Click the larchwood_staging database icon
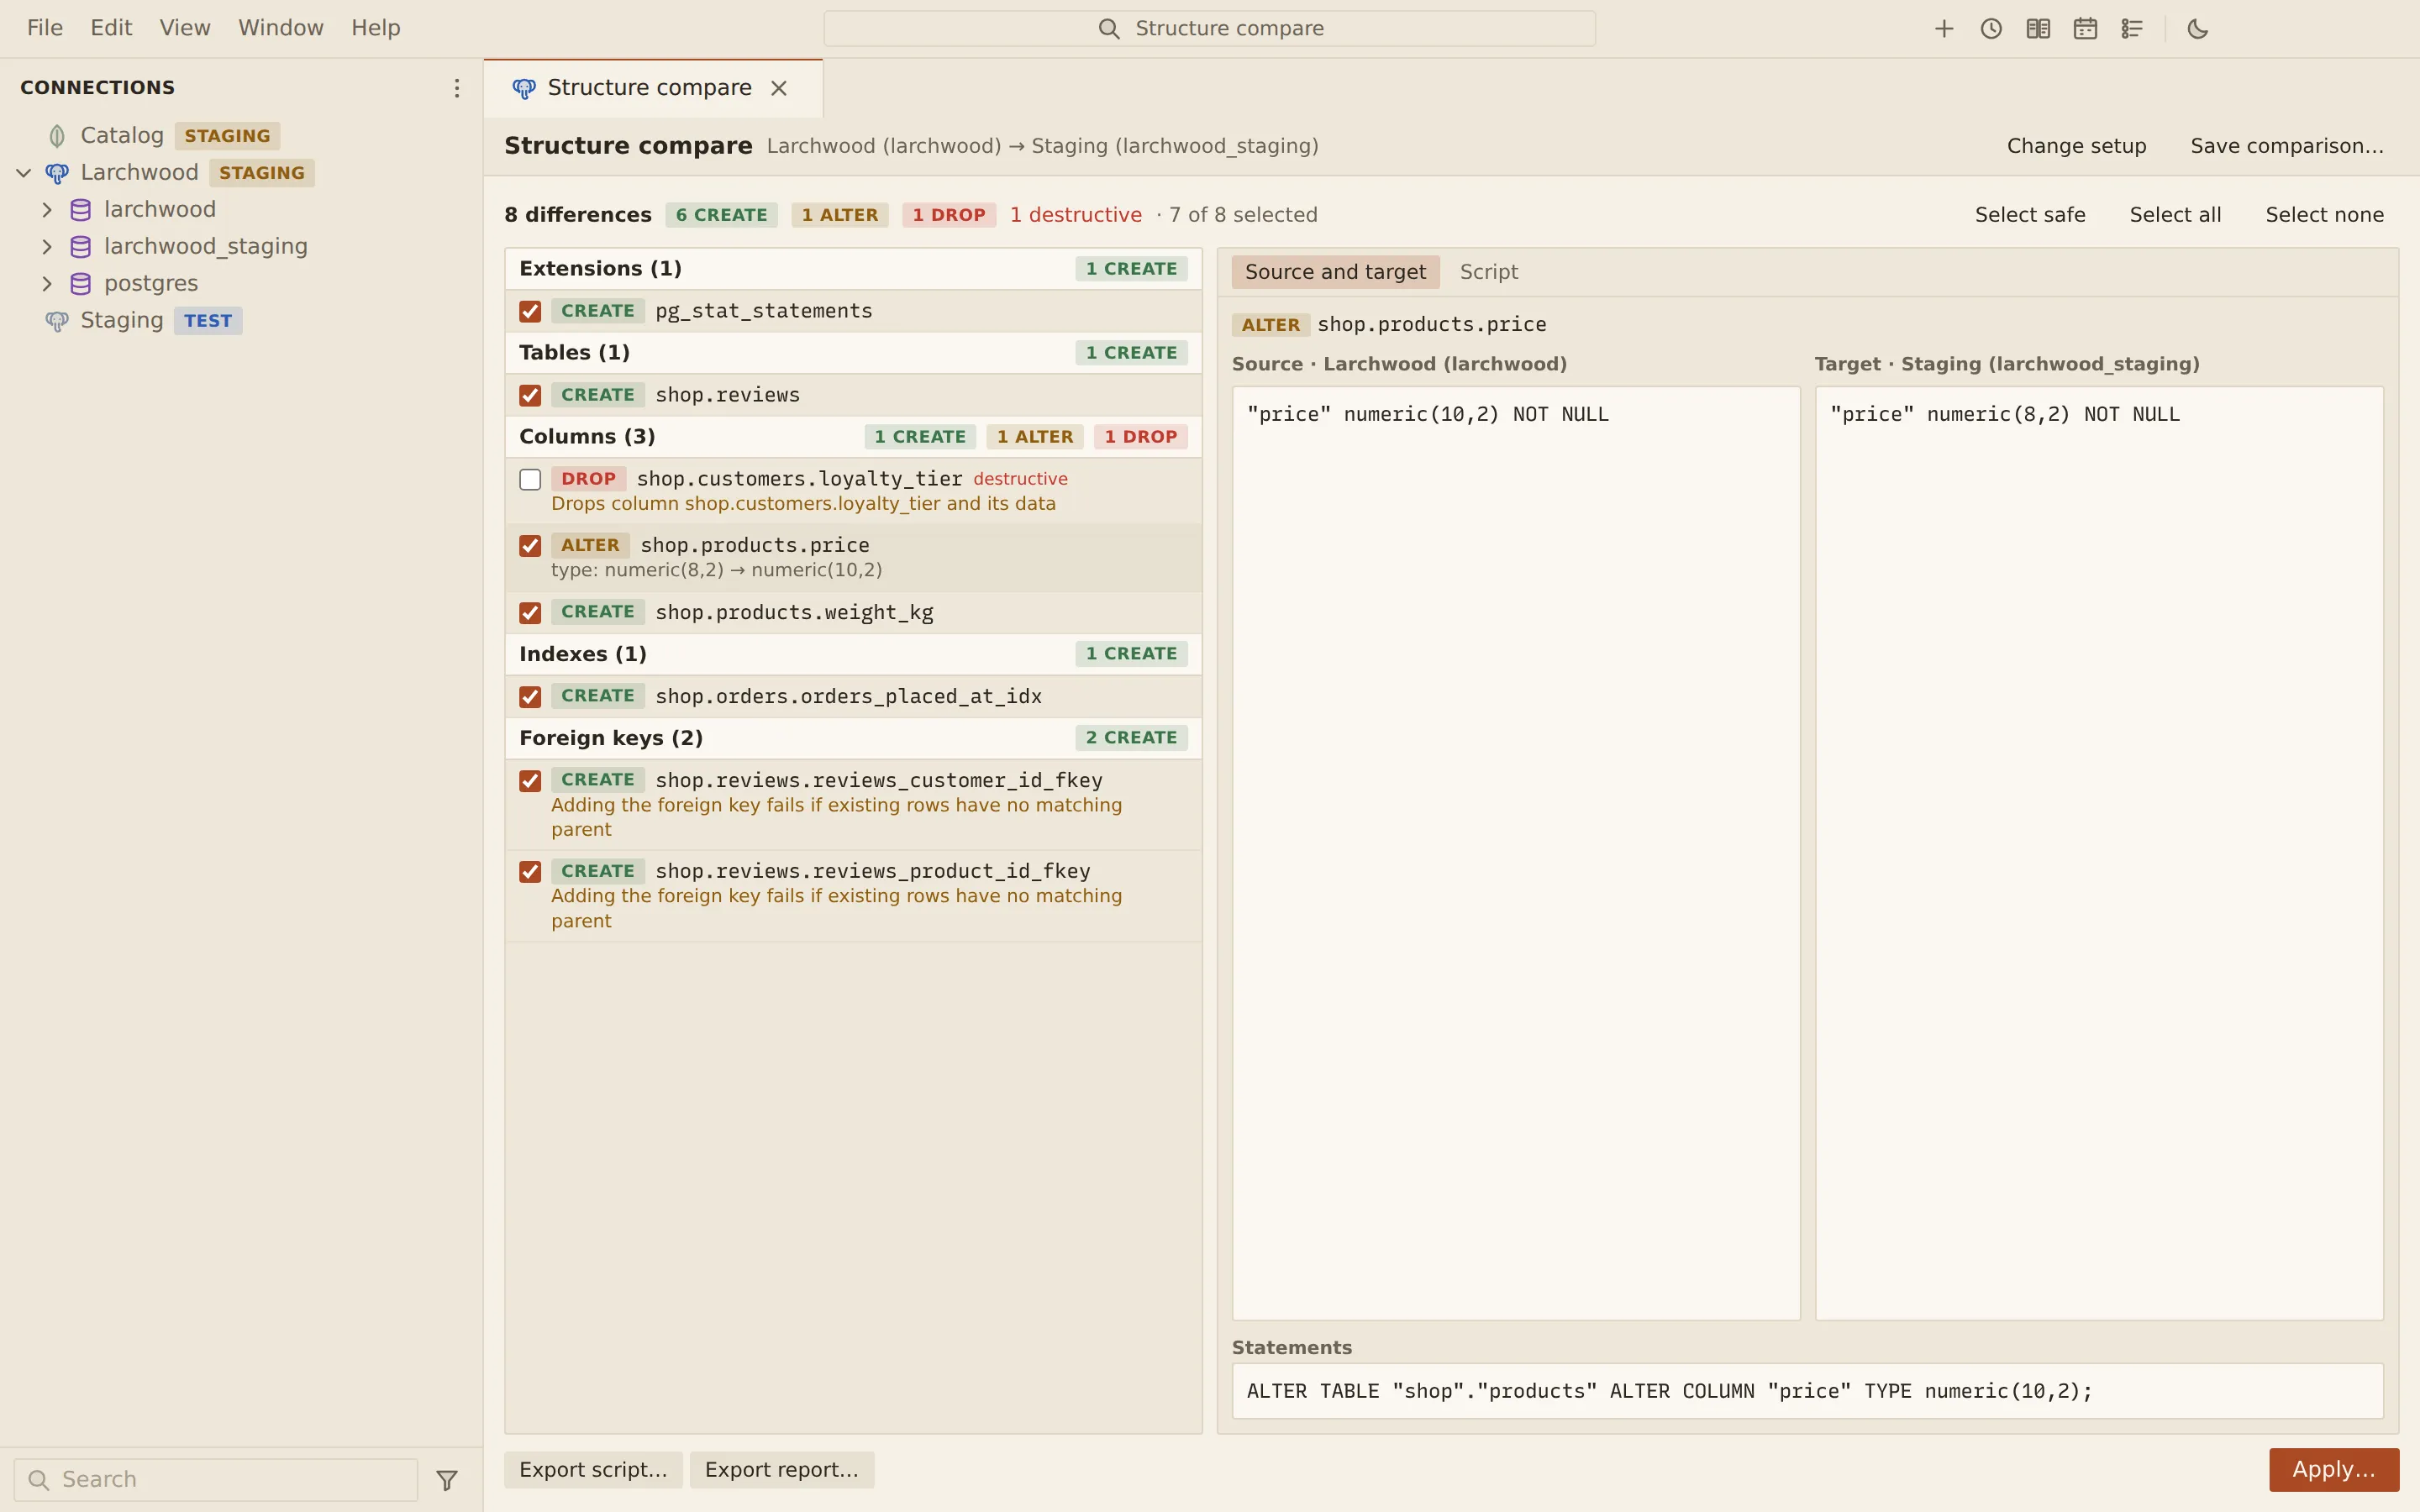The width and height of the screenshot is (2420, 1512). tap(81, 247)
